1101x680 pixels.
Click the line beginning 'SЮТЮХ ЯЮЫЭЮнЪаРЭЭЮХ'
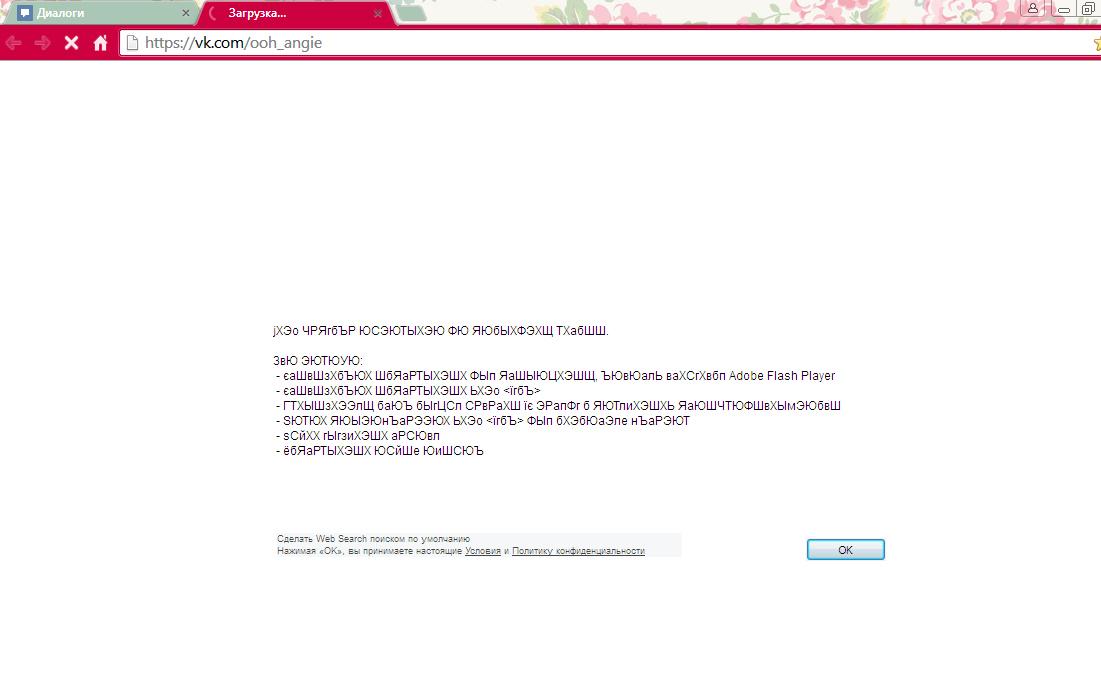(483, 421)
